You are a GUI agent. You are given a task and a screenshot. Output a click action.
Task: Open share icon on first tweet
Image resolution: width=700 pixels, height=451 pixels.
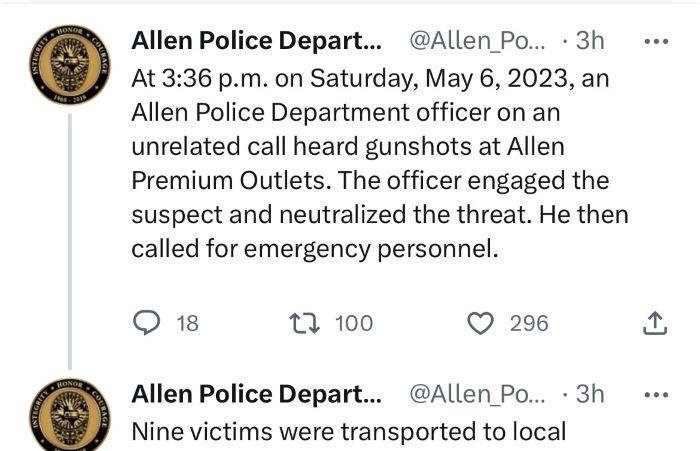(x=655, y=323)
